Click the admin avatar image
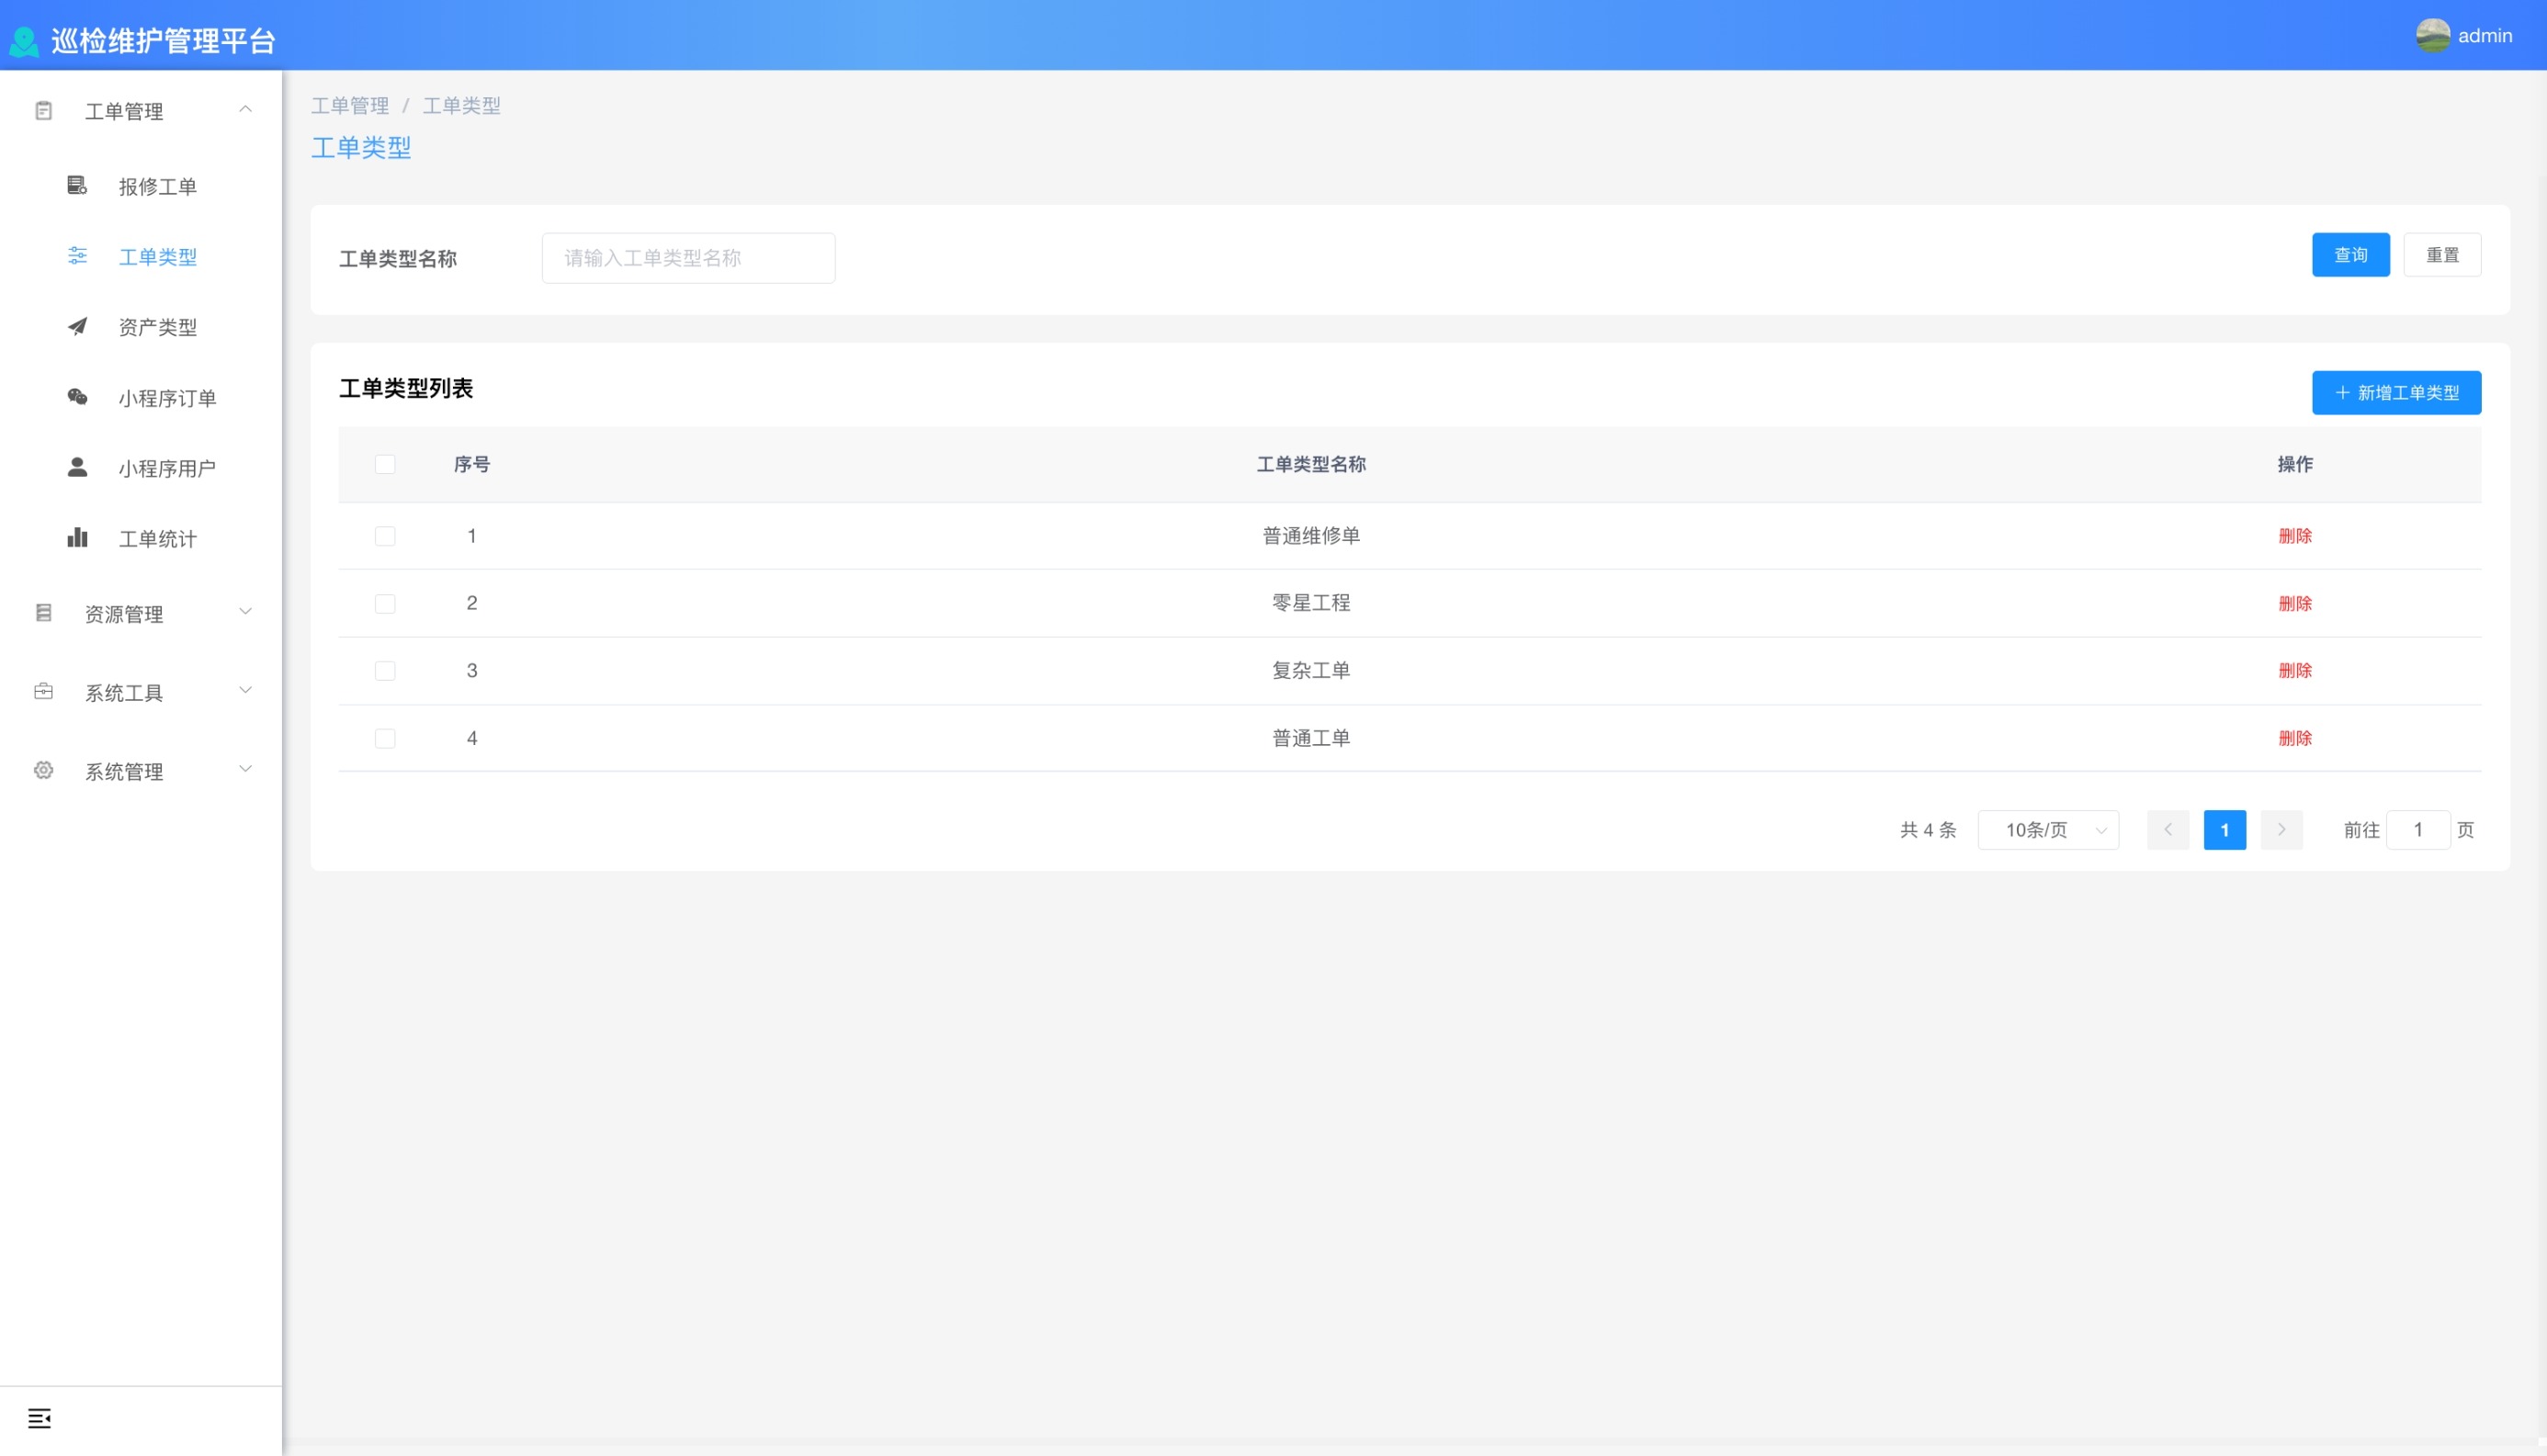 pyautogui.click(x=2432, y=36)
